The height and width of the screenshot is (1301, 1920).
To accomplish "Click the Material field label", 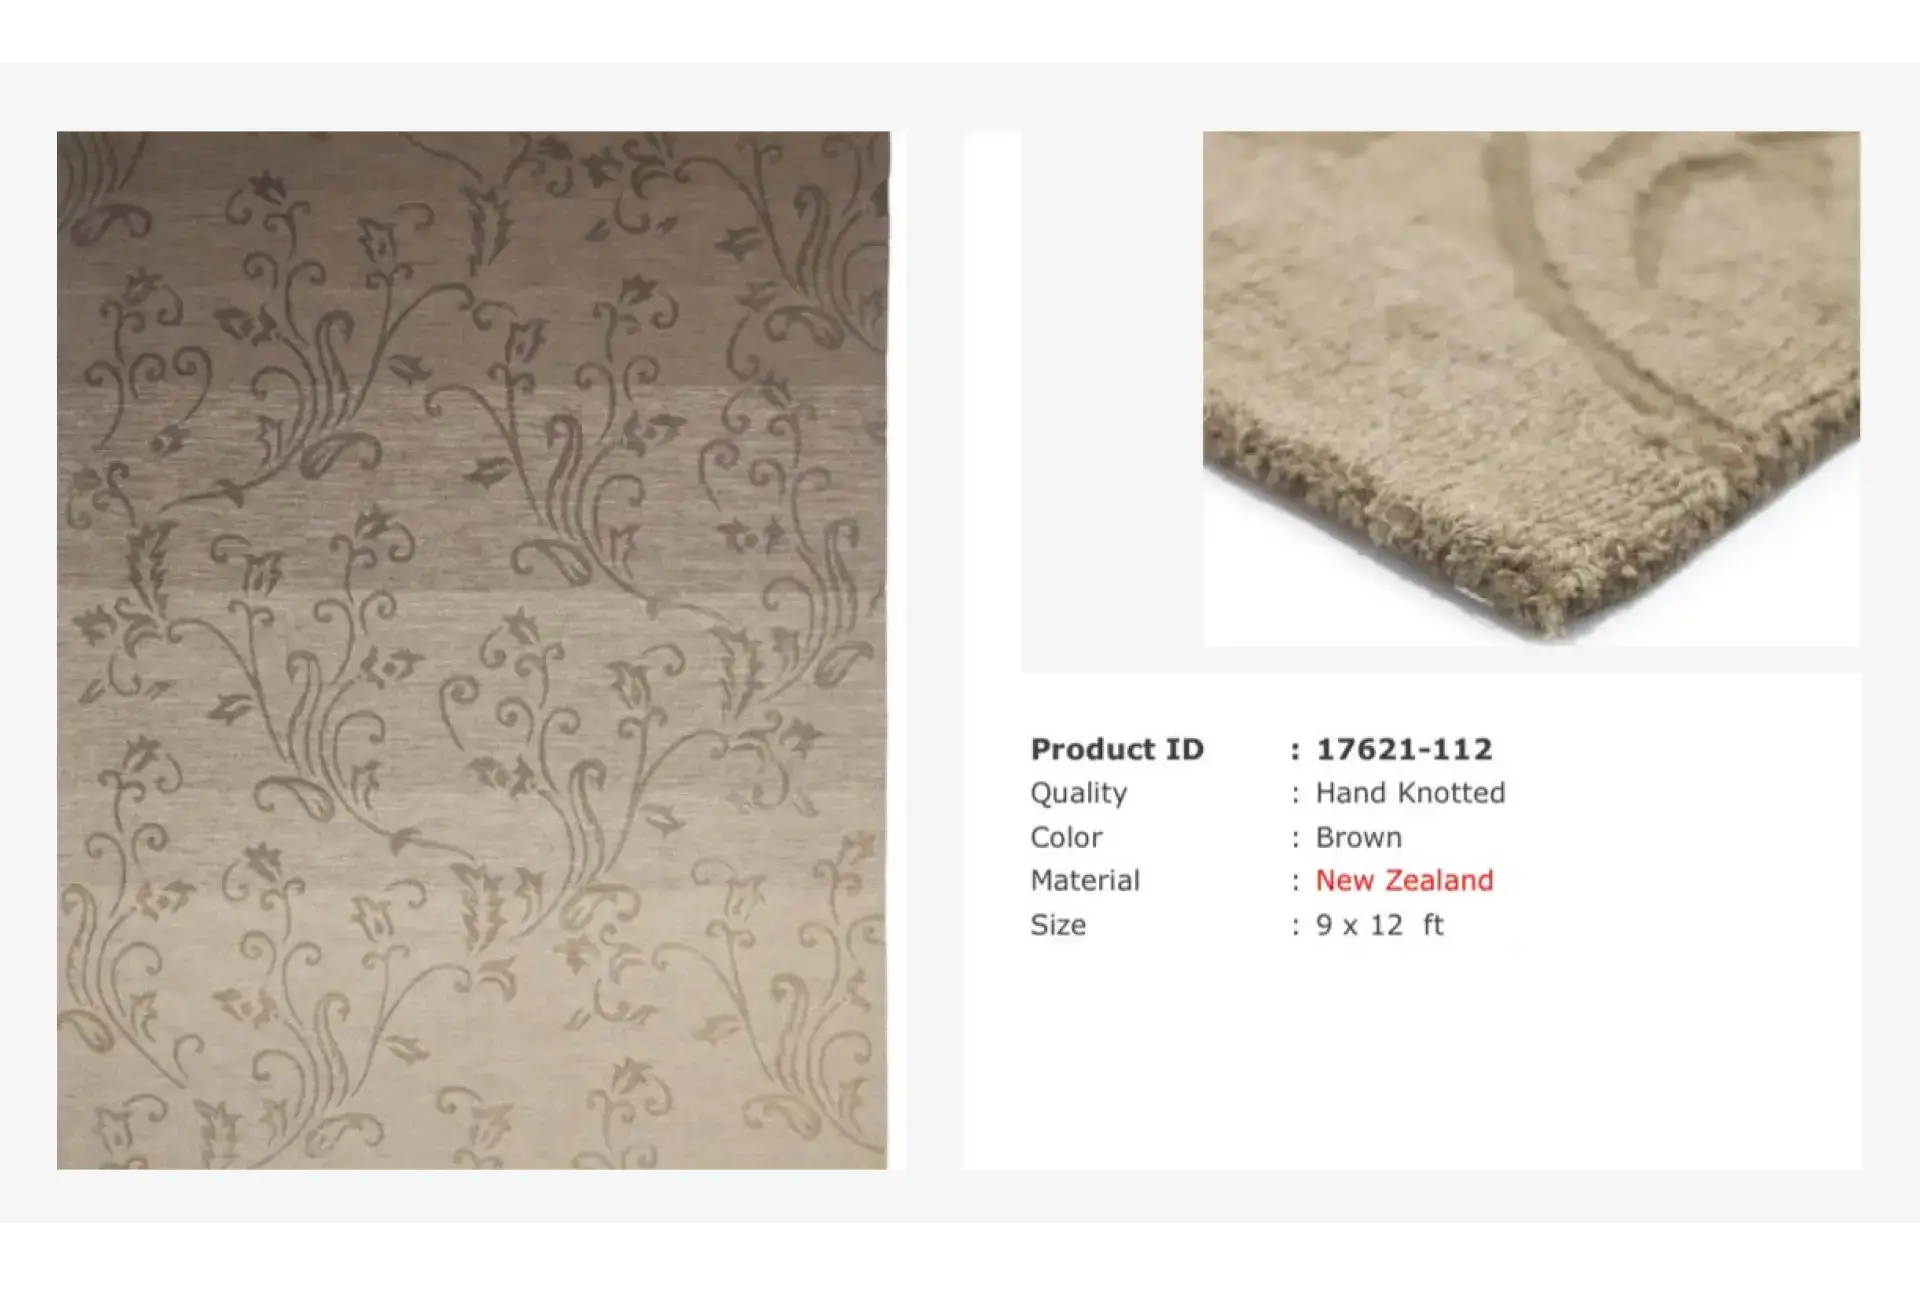I will (1085, 881).
